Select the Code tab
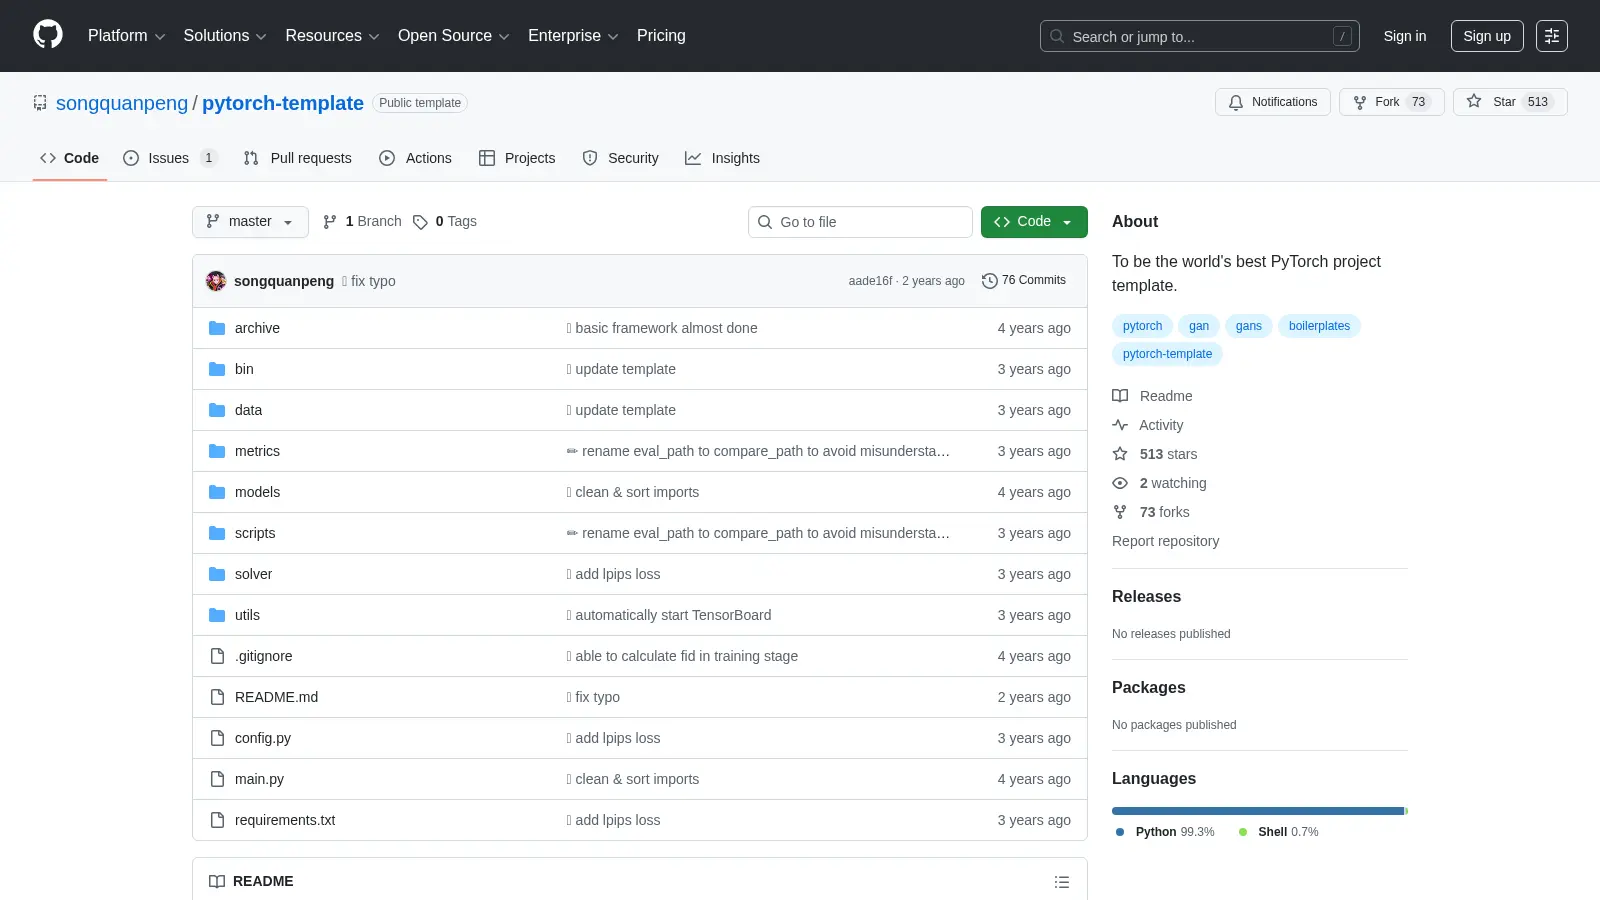 coord(69,158)
